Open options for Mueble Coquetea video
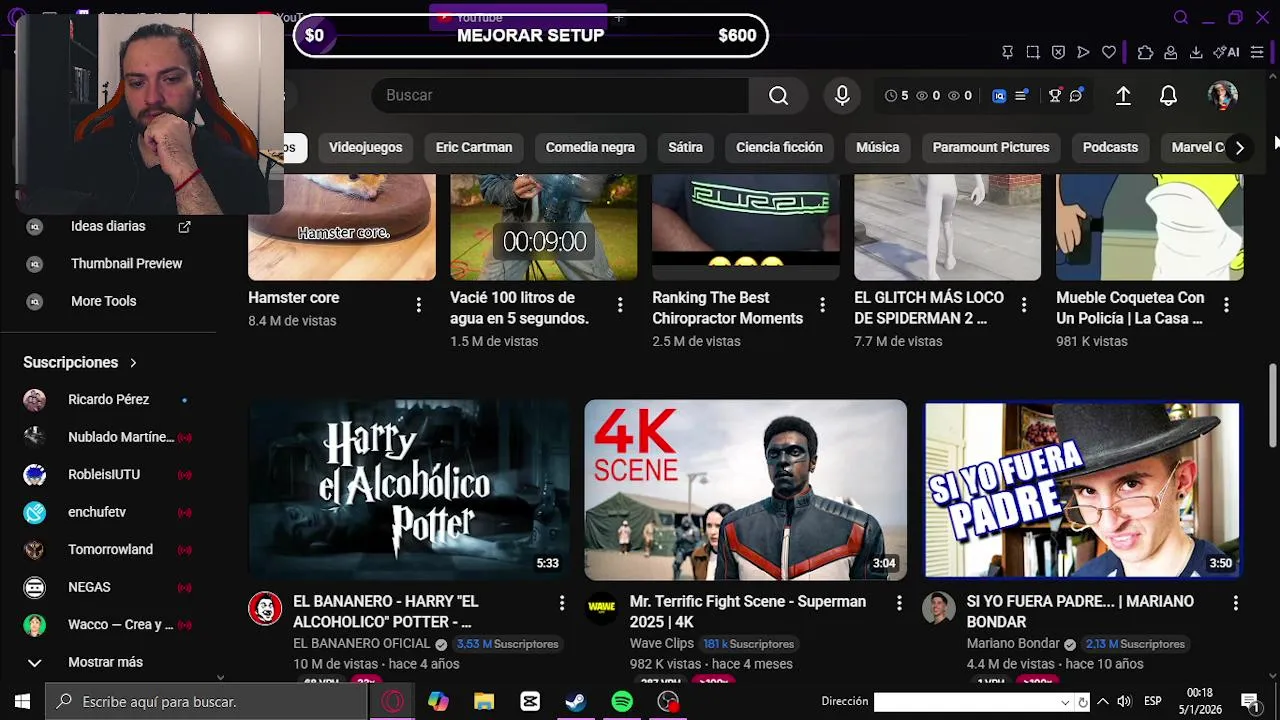This screenshot has width=1280, height=720. tap(1226, 305)
